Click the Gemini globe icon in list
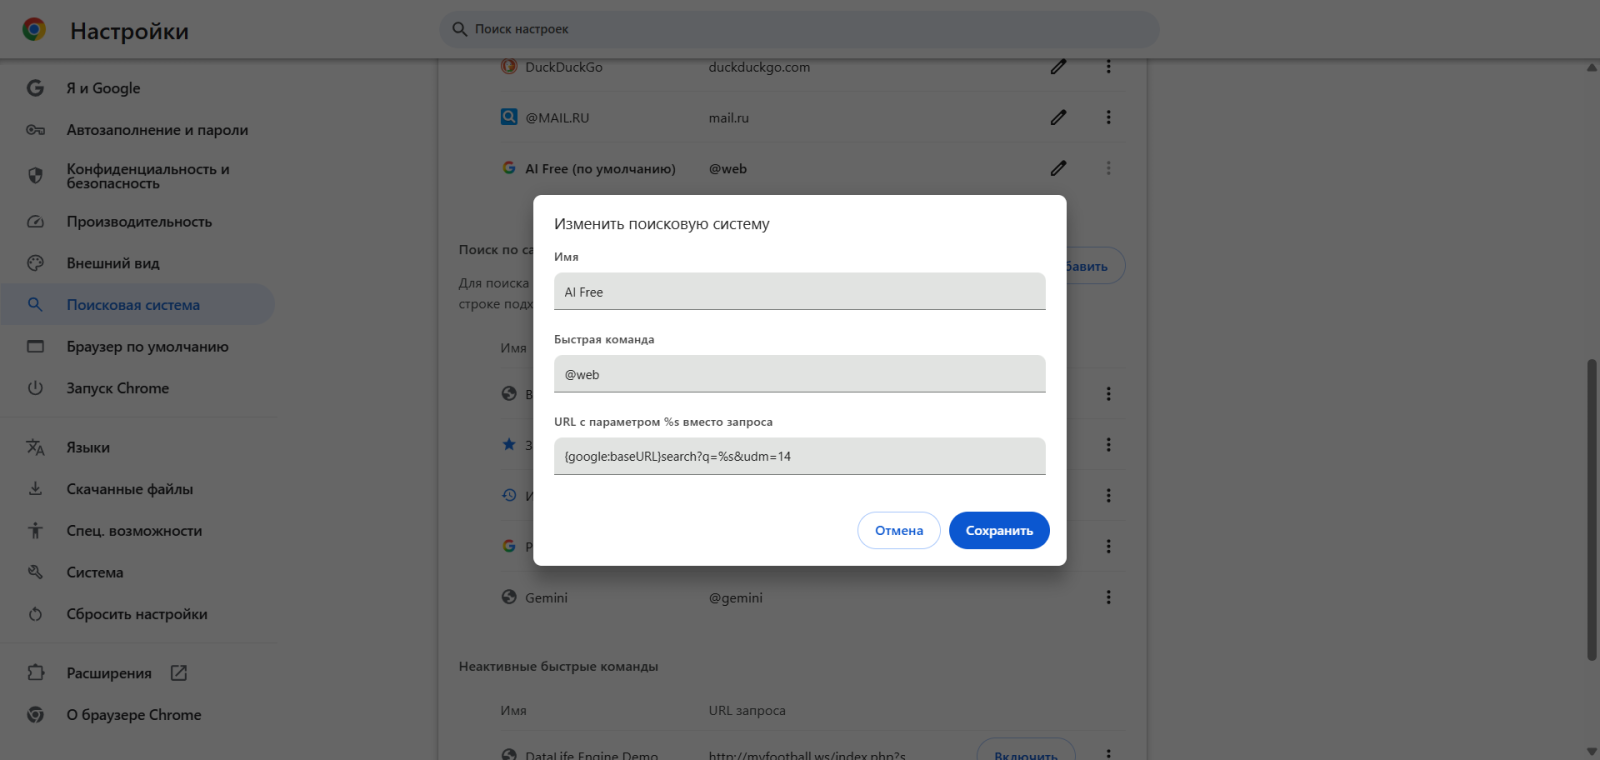1600x760 pixels. pyautogui.click(x=509, y=597)
